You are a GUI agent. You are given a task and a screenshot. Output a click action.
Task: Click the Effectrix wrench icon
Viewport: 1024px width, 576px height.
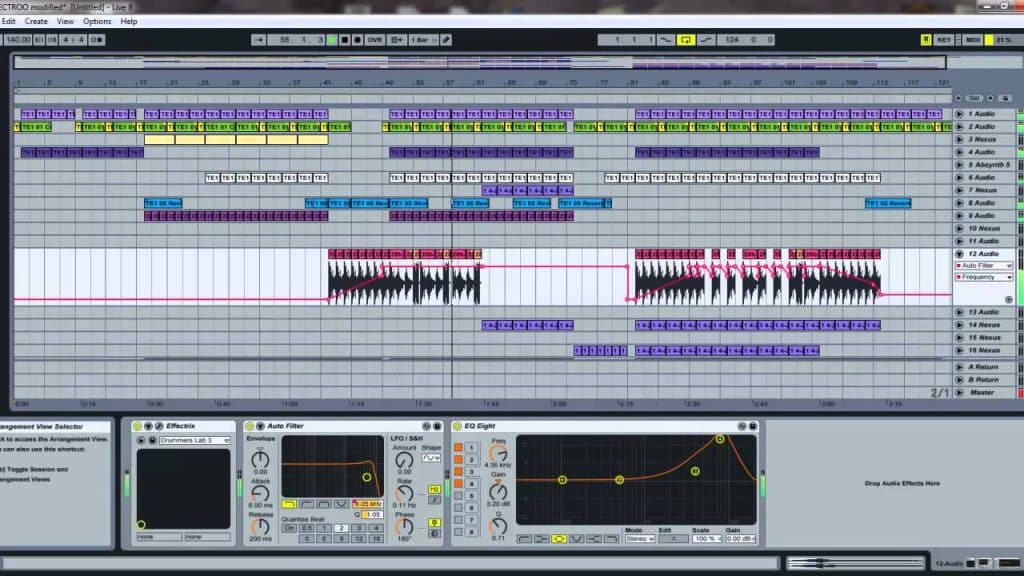tap(159, 426)
